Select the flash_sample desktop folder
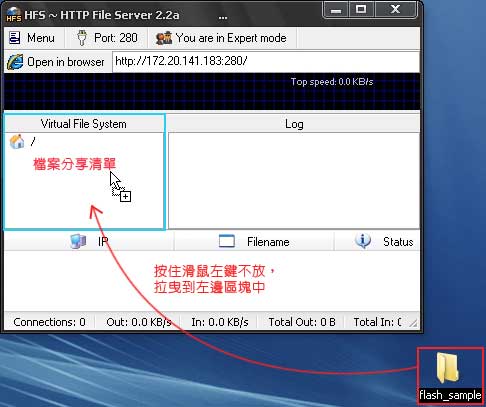Image resolution: width=486 pixels, height=407 pixels. [x=450, y=376]
